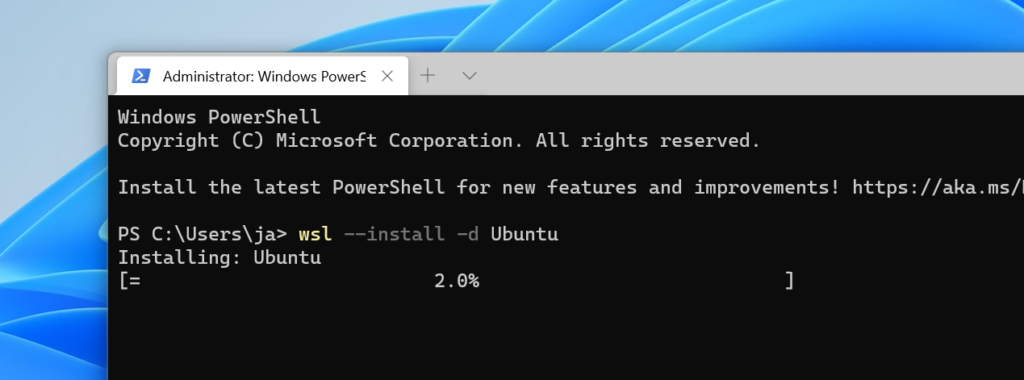Click the Copyright (C) Microsoft Corporation line
Screen dimensions: 1024x380
pyautogui.click(x=439, y=140)
